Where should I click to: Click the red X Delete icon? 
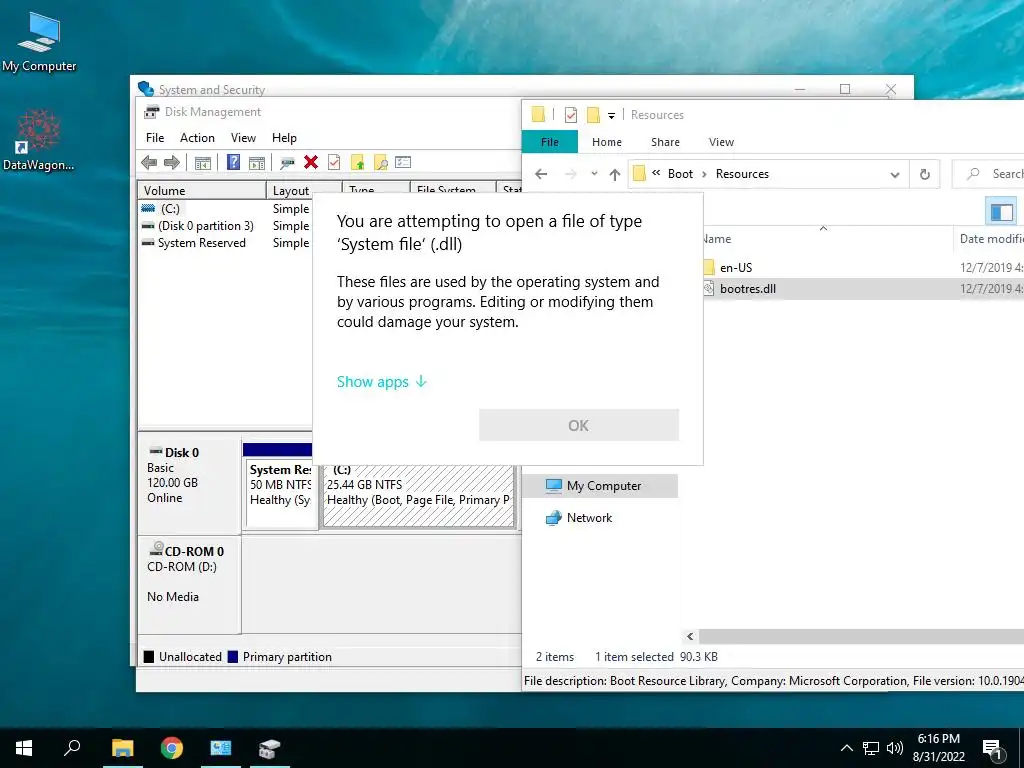[x=311, y=162]
